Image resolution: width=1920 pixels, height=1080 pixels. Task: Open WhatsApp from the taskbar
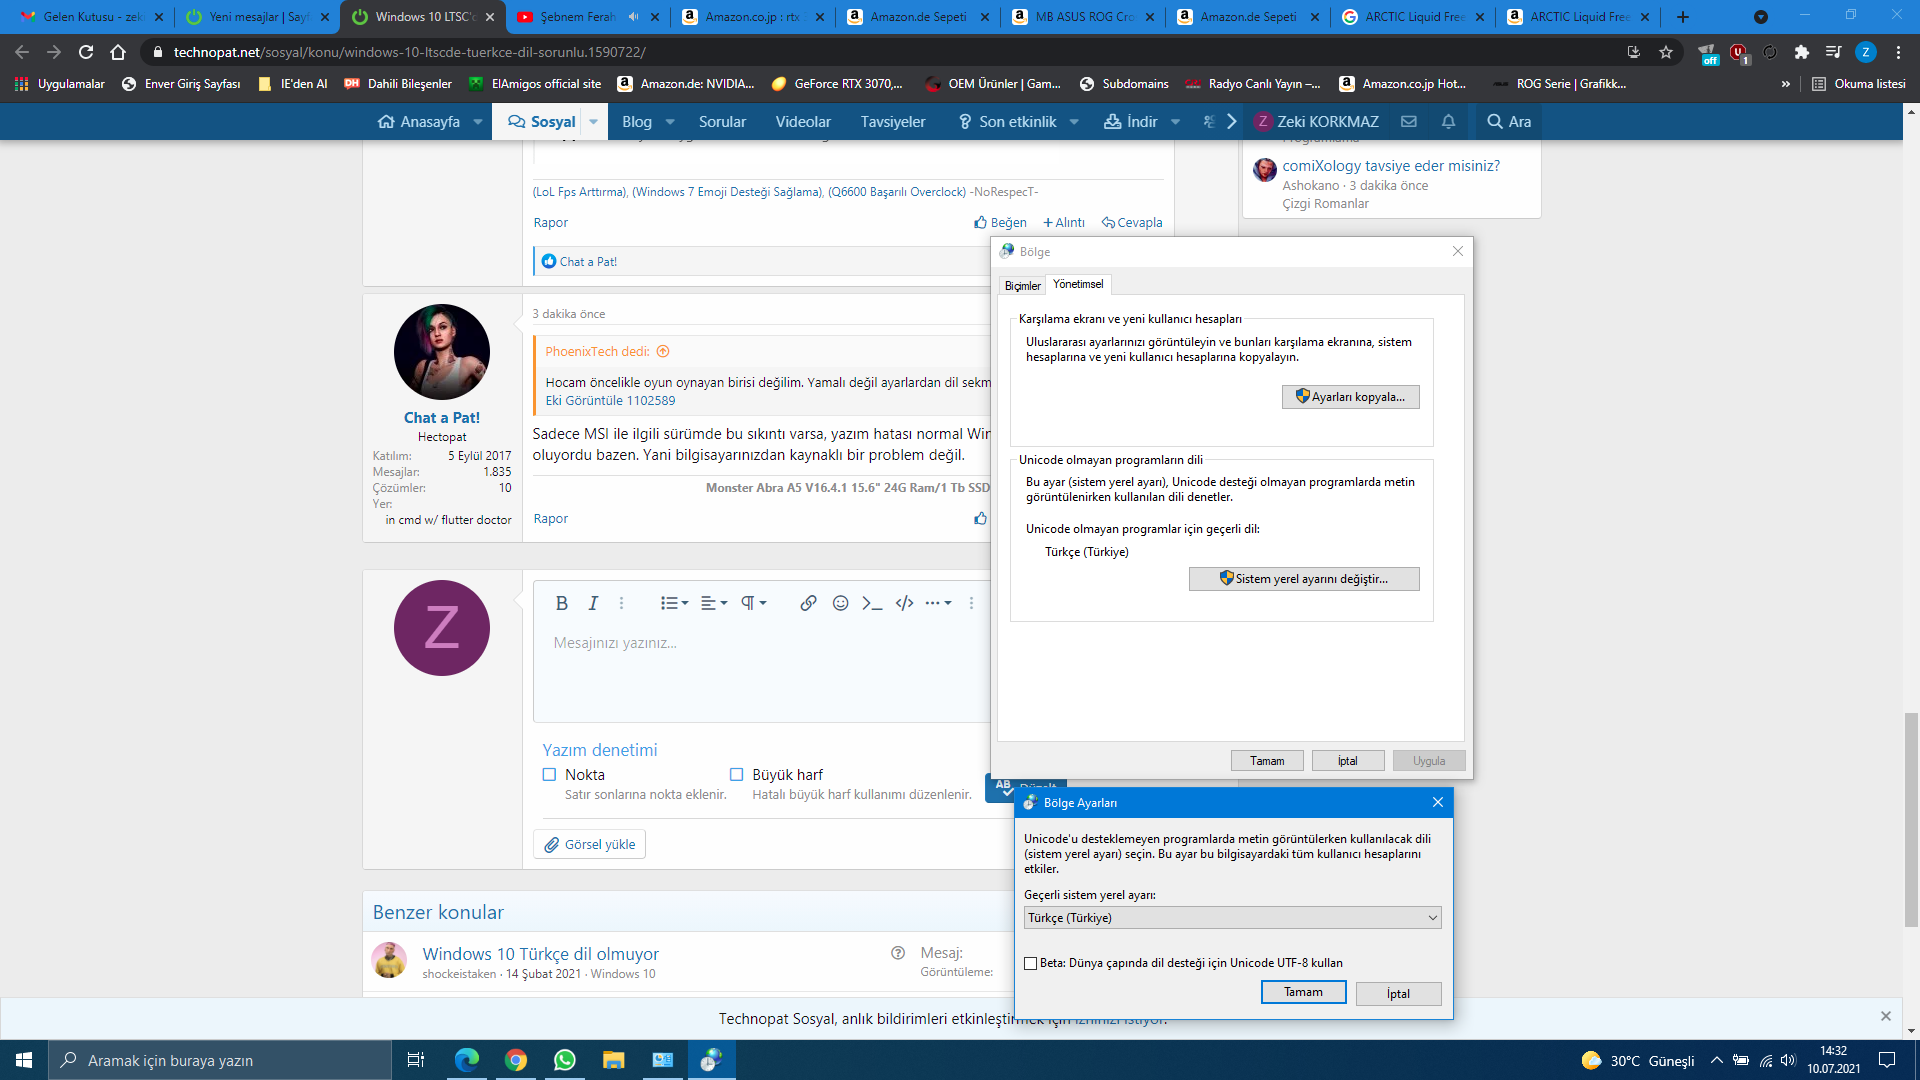pos(564,1060)
